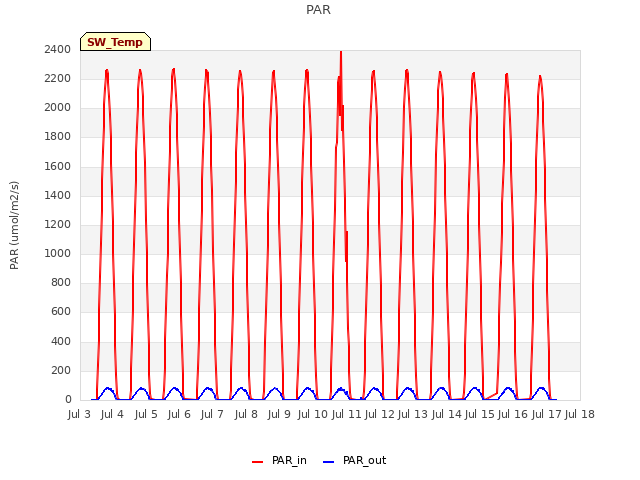This screenshot has height=480, width=640.
Task: Click the Jul 14 x-axis tick label
Action: [x=446, y=414]
